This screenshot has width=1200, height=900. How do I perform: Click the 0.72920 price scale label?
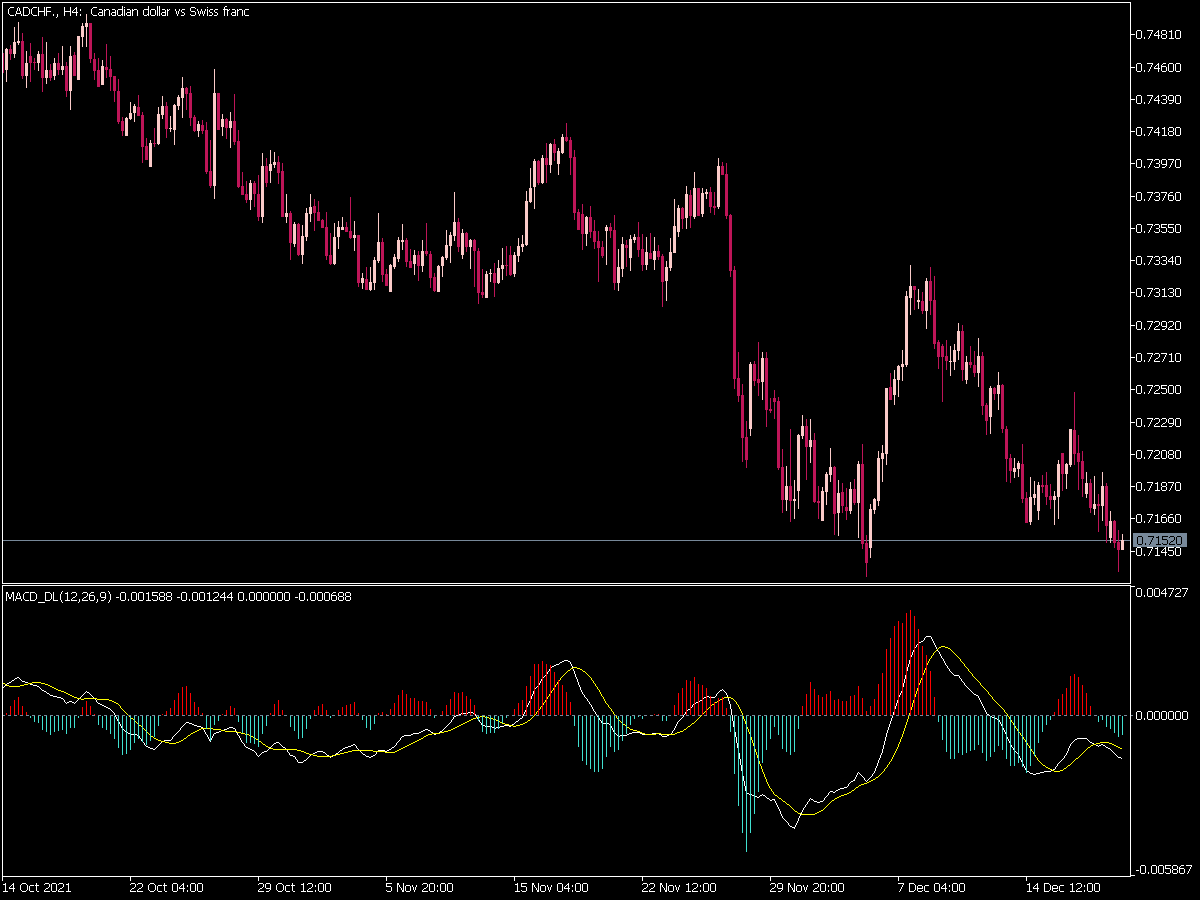pyautogui.click(x=1160, y=325)
